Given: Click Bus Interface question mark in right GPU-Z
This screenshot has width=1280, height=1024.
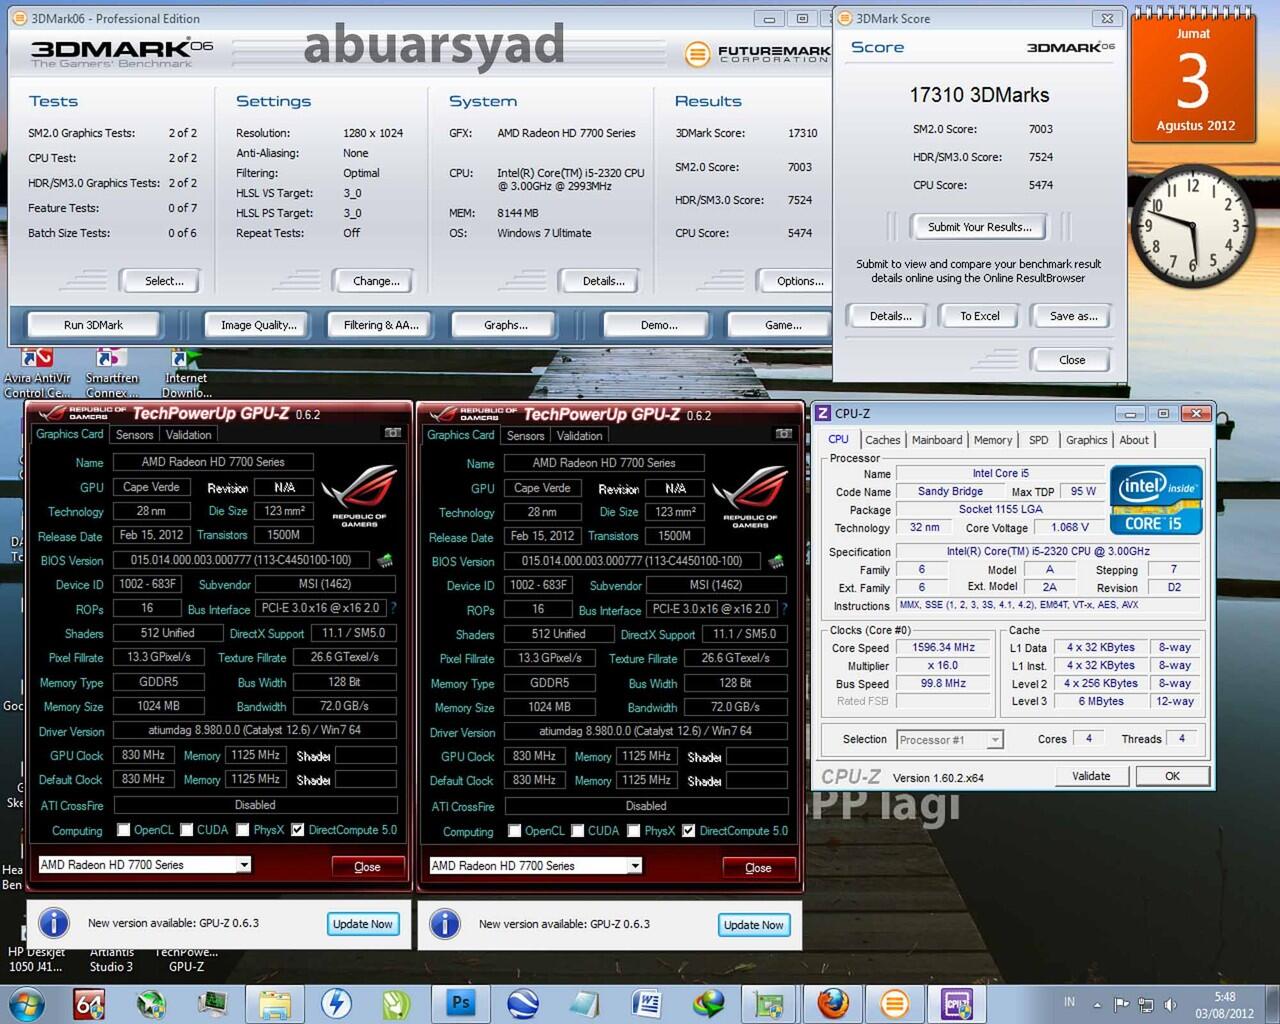Looking at the screenshot, I should tap(784, 609).
